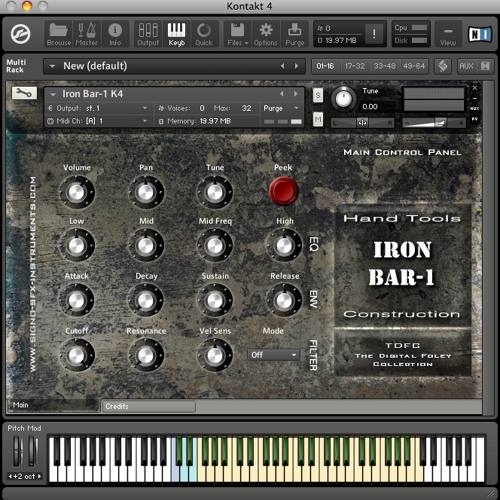Show the Info pane
Image resolution: width=500 pixels, height=500 pixels.
coord(115,34)
